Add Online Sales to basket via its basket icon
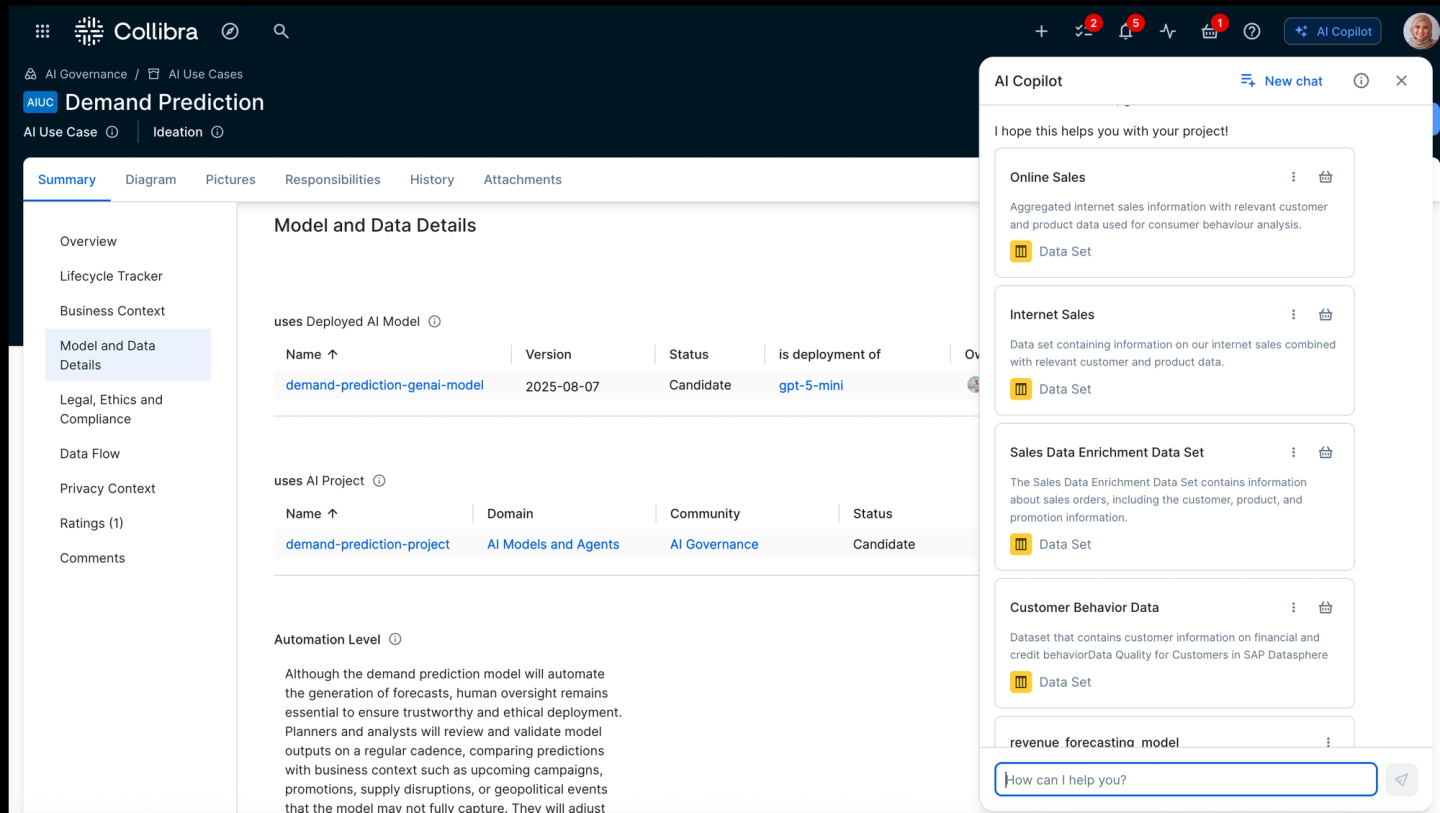 coord(1325,176)
